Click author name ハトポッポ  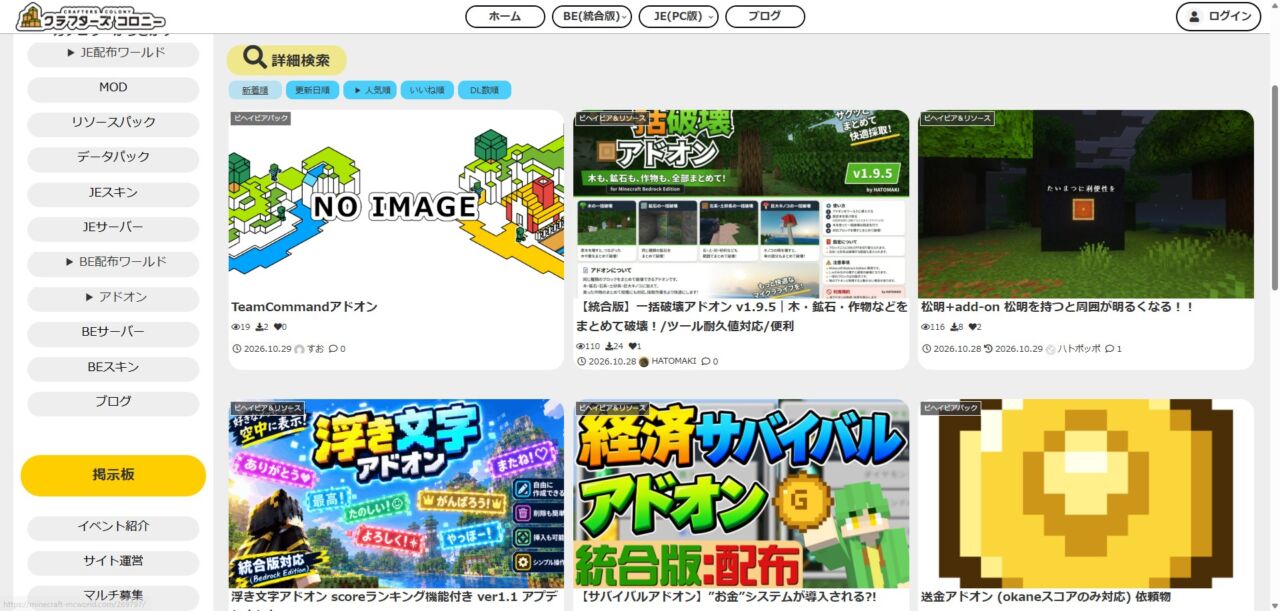point(1079,349)
